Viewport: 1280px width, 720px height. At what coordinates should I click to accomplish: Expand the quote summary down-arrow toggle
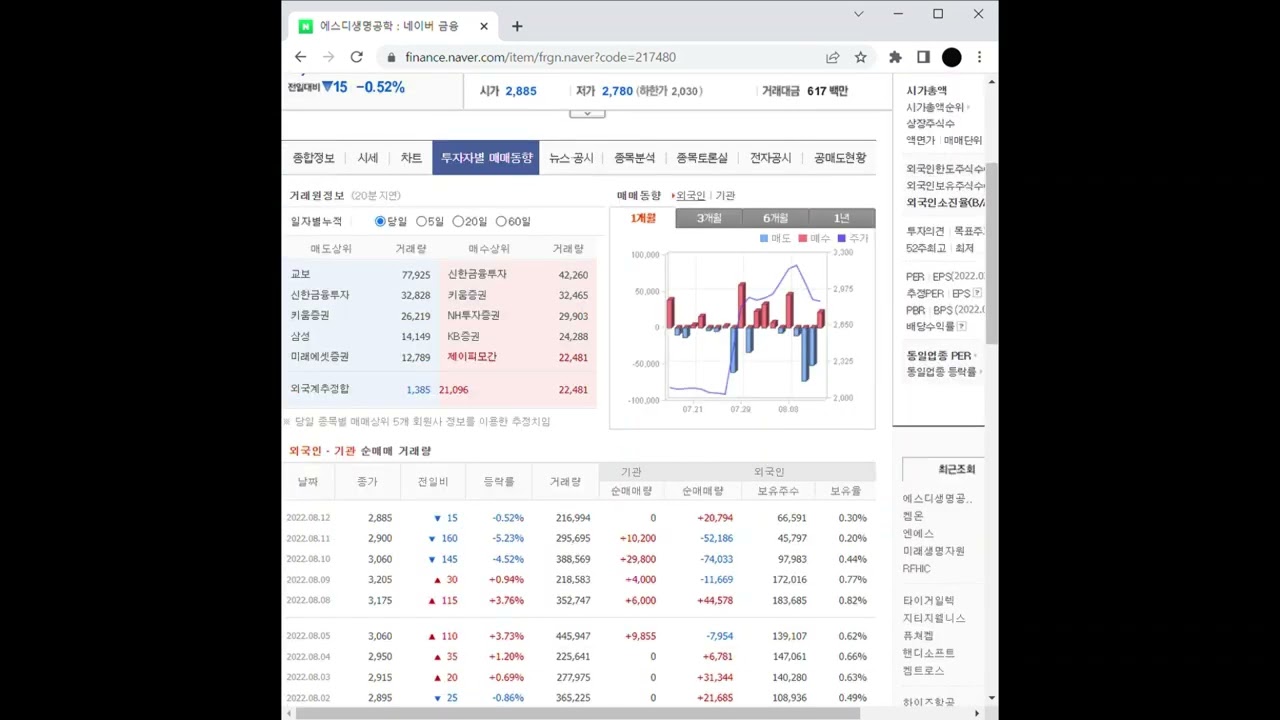click(587, 113)
